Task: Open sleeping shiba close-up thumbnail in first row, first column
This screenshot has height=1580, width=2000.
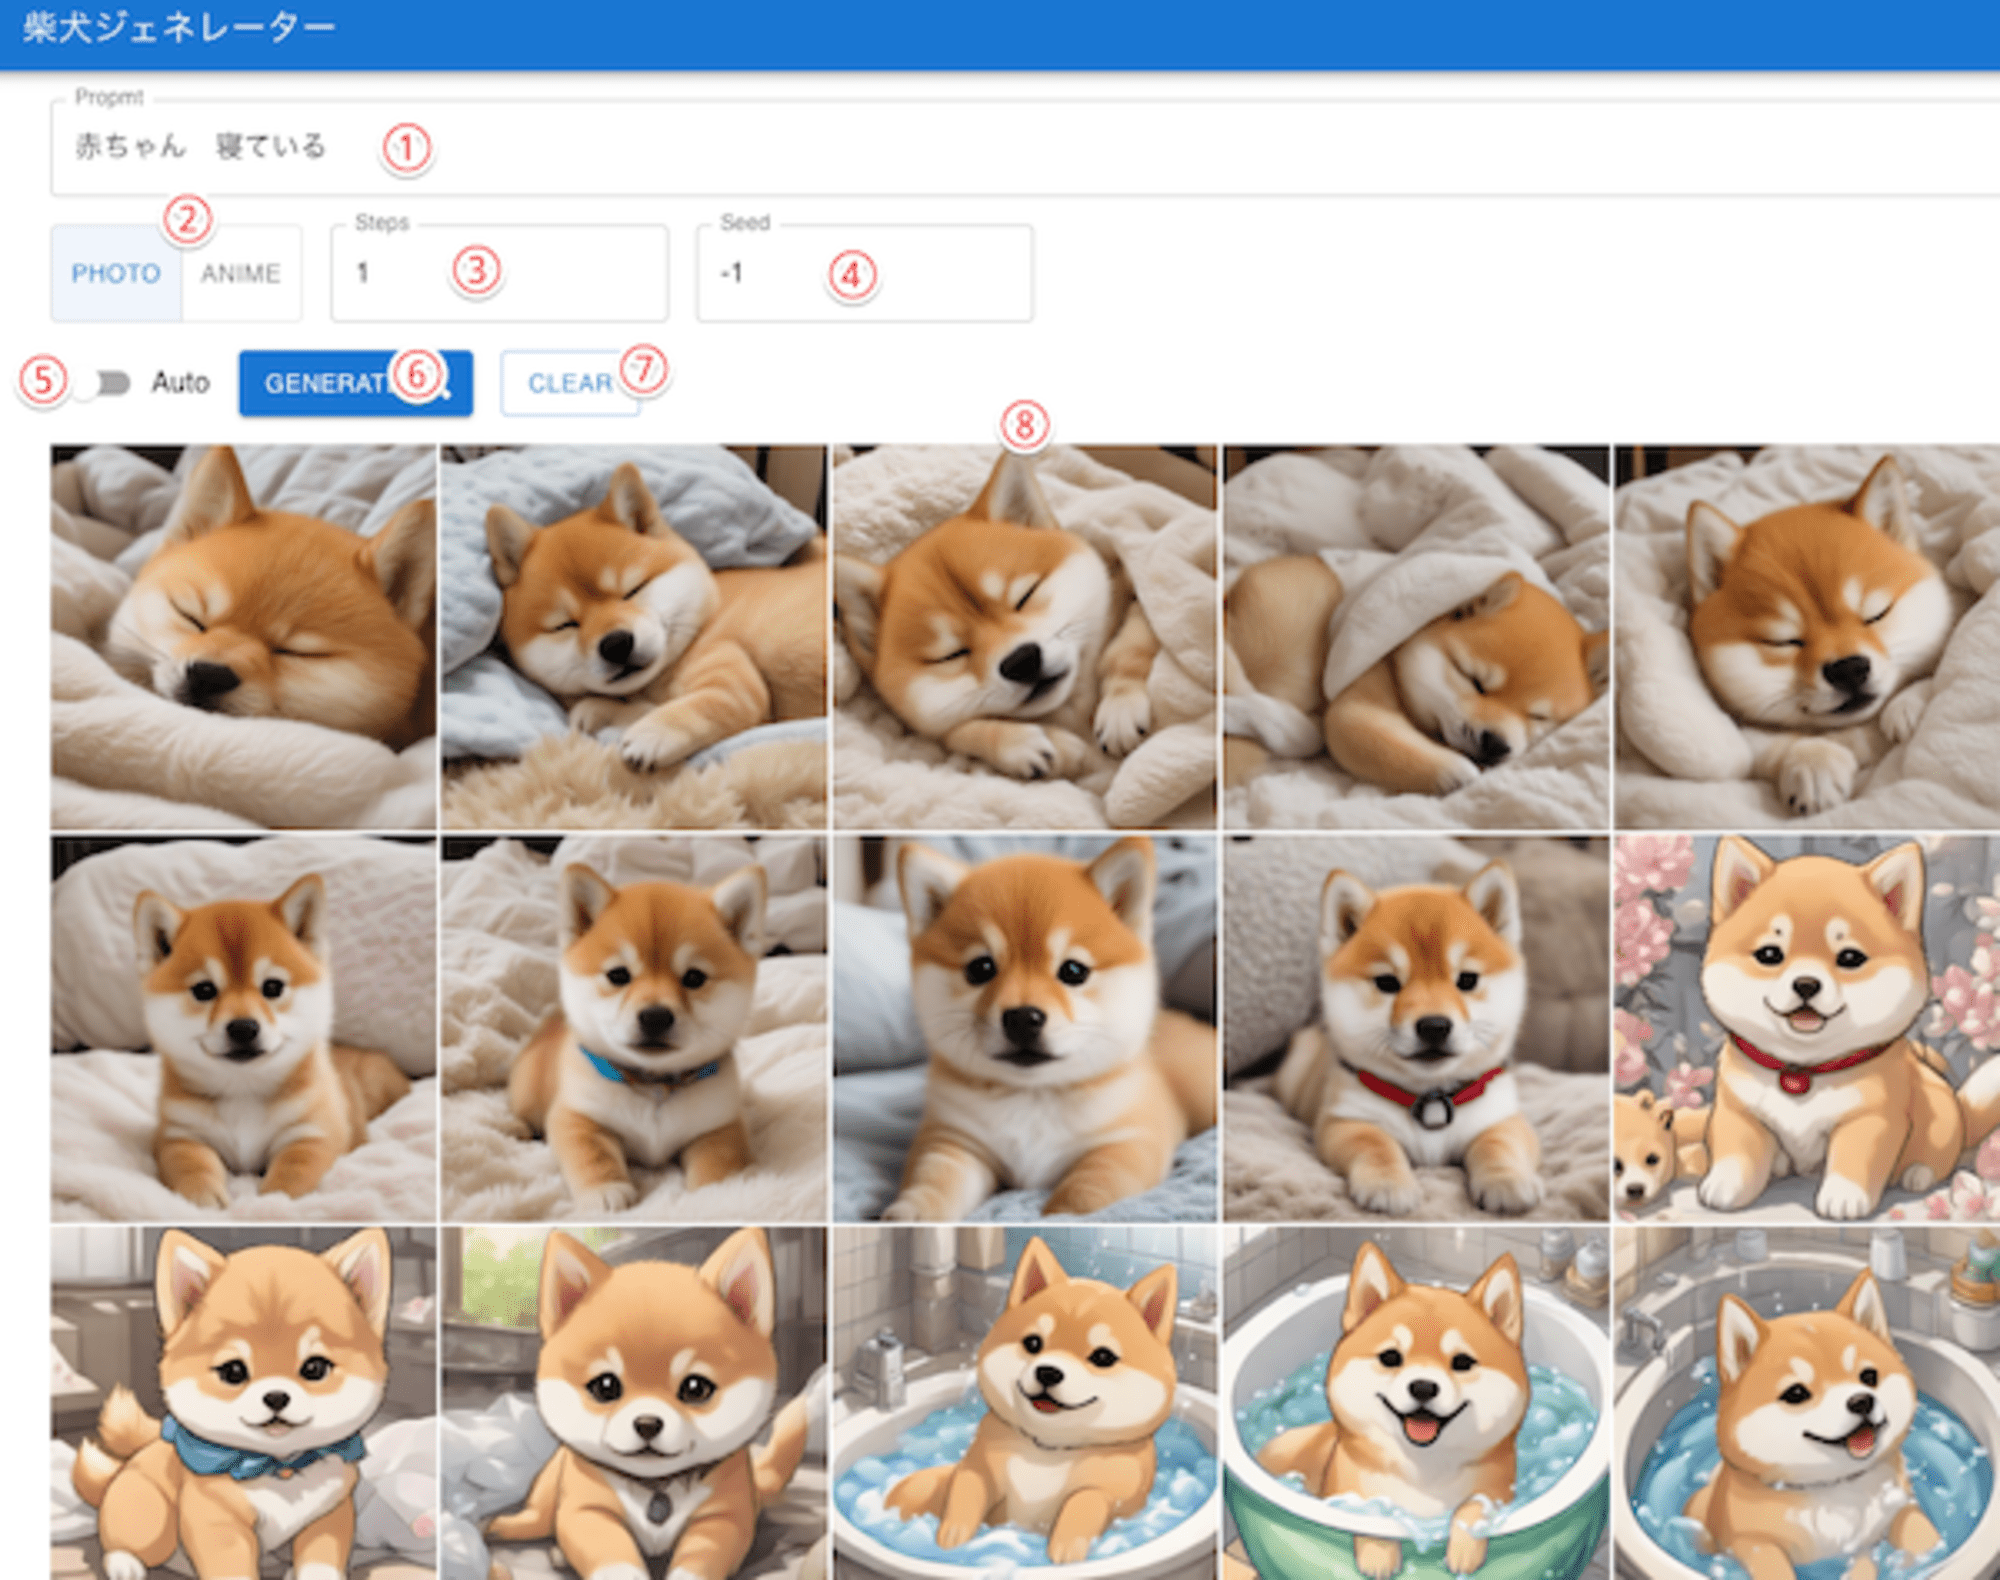Action: (244, 637)
